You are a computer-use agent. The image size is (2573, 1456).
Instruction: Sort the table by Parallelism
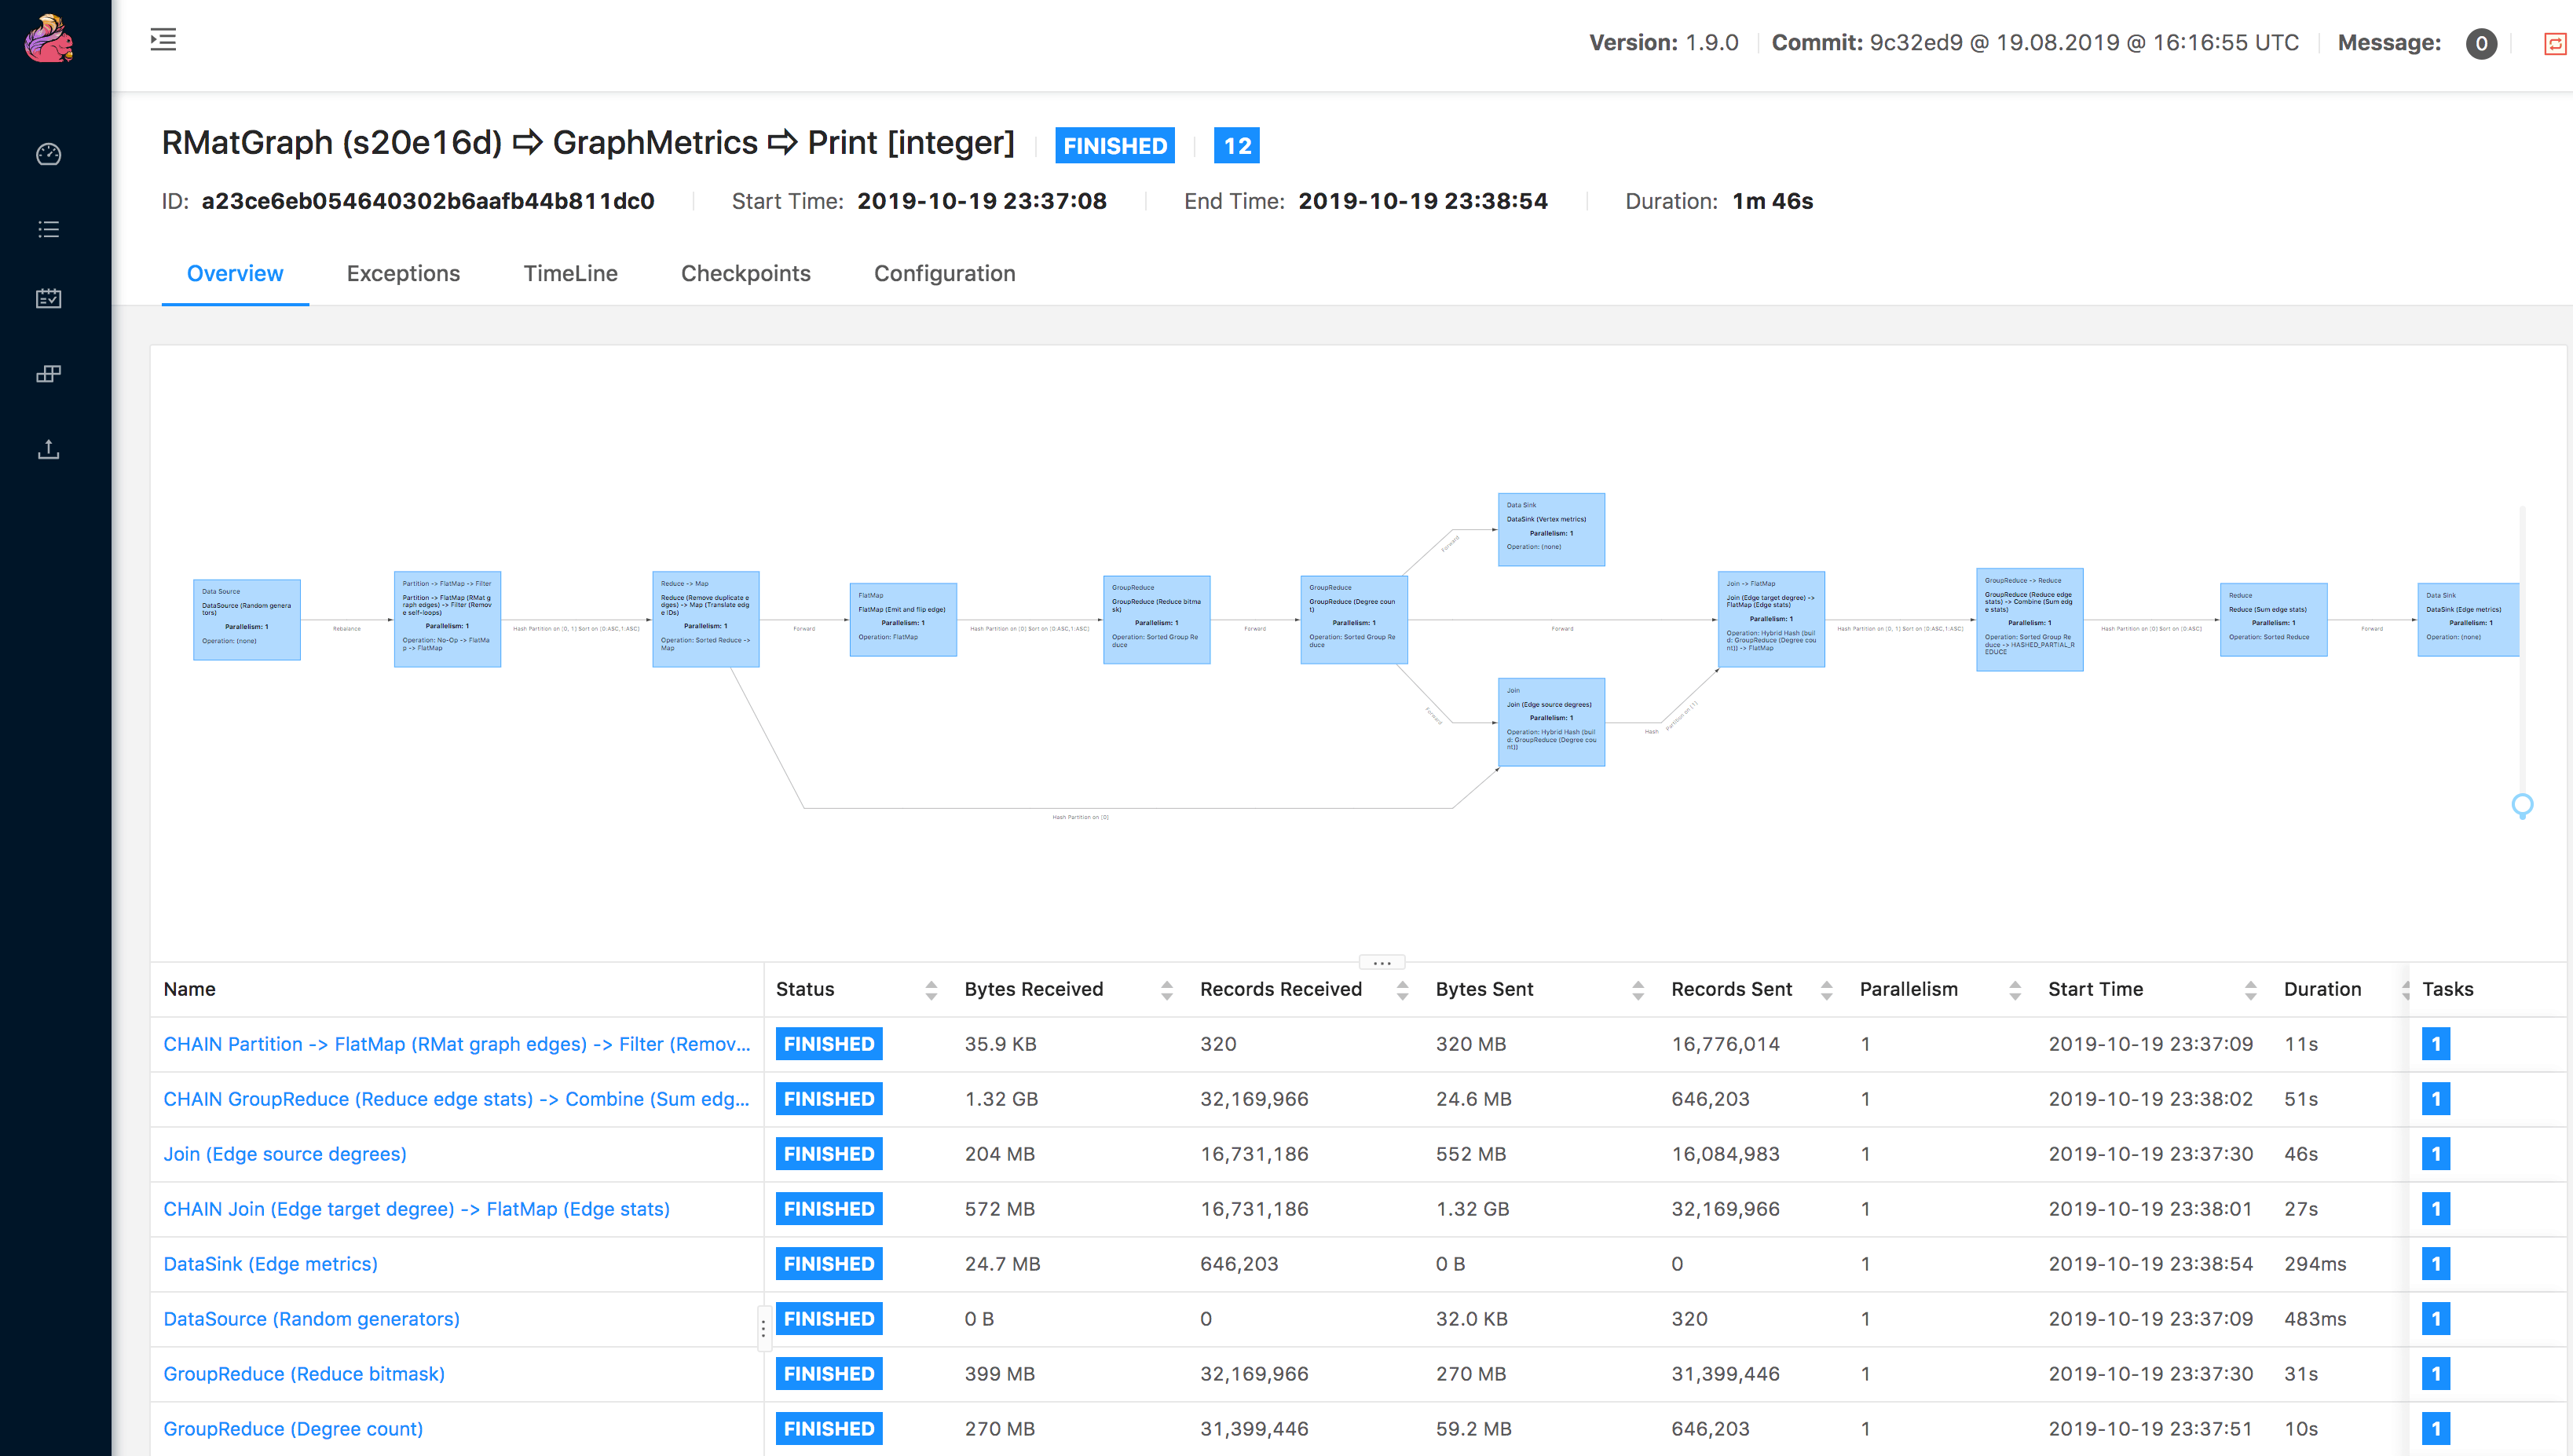pyautogui.click(x=2015, y=990)
